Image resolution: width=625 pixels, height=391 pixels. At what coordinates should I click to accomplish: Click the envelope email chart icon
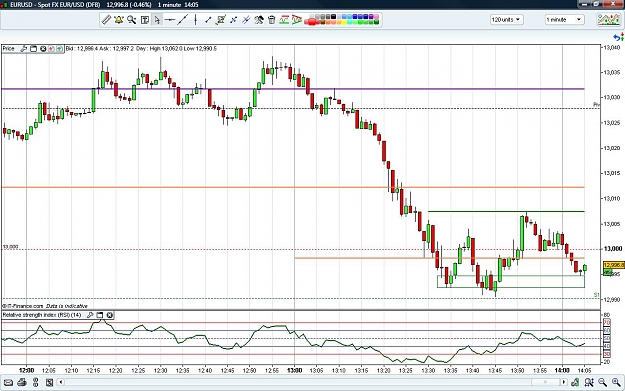pos(8,383)
